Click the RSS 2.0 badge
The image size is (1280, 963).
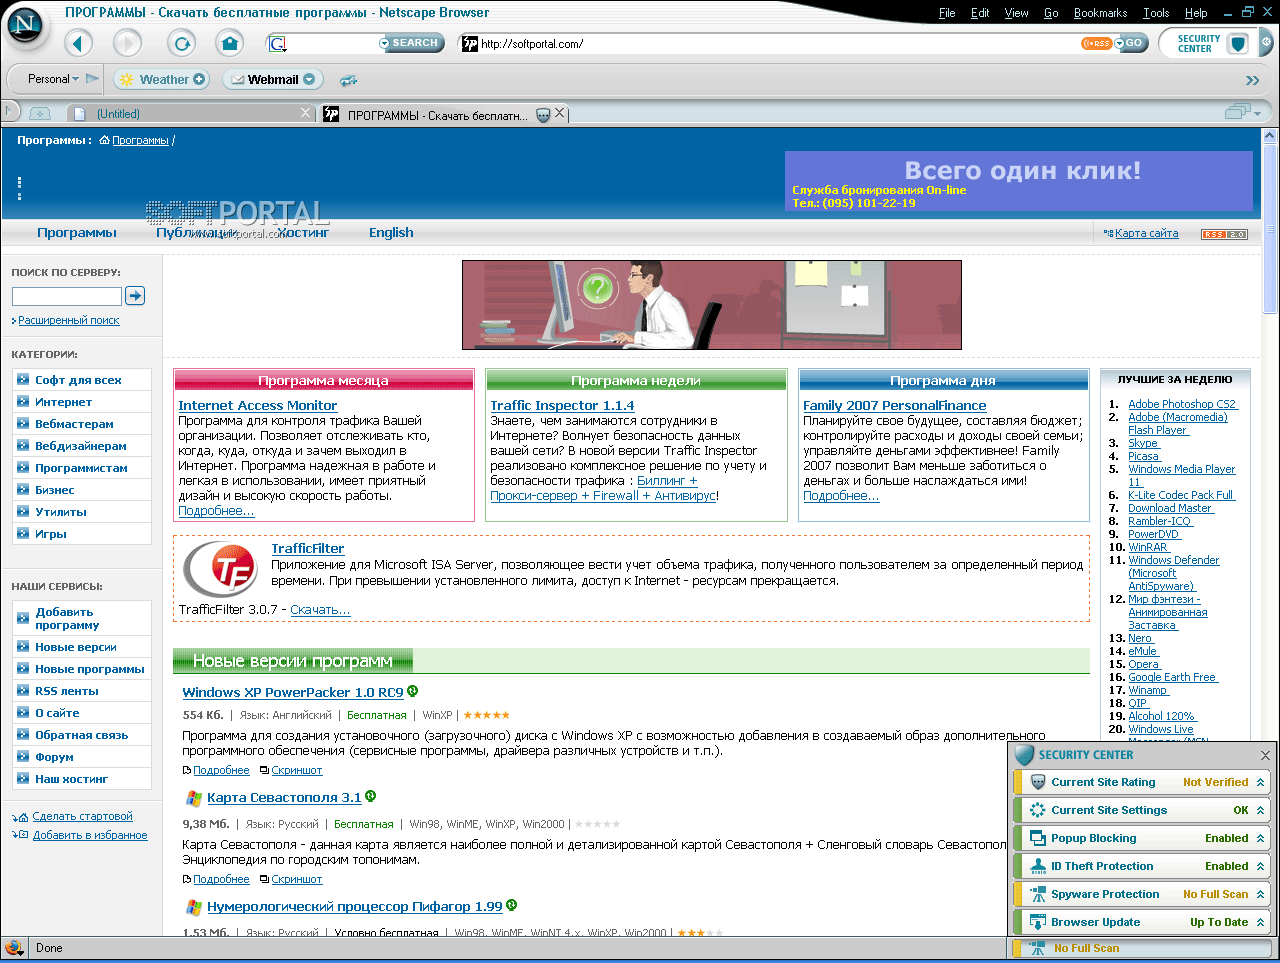[1224, 234]
